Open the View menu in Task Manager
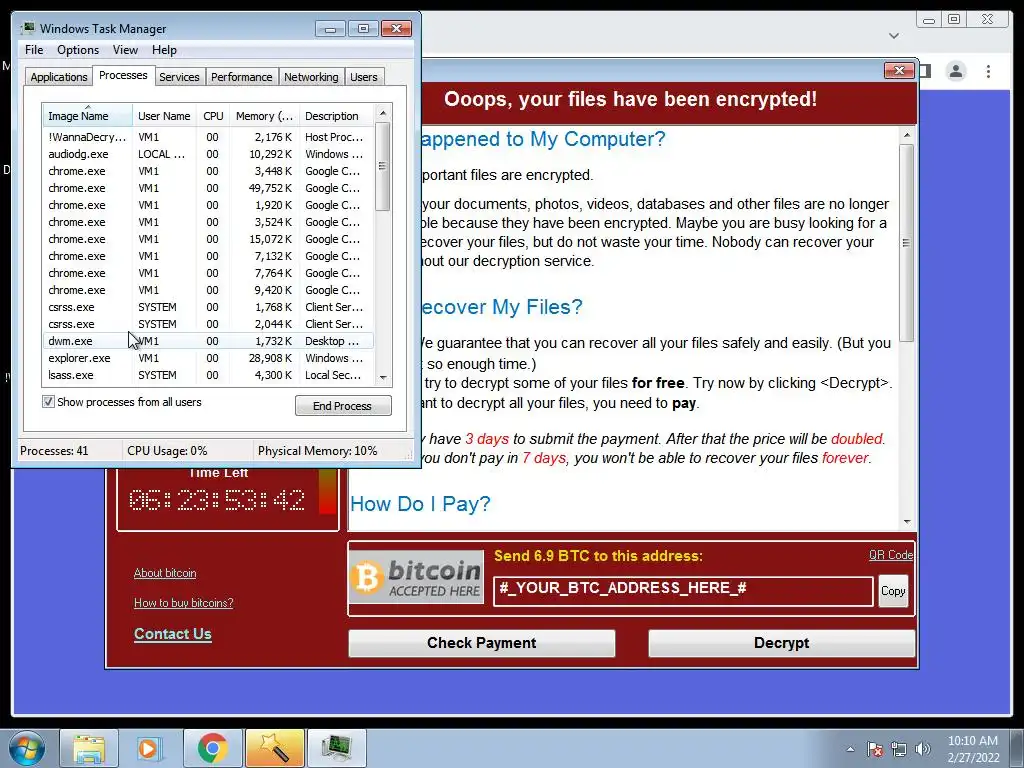Viewport: 1024px width, 768px height. click(125, 50)
